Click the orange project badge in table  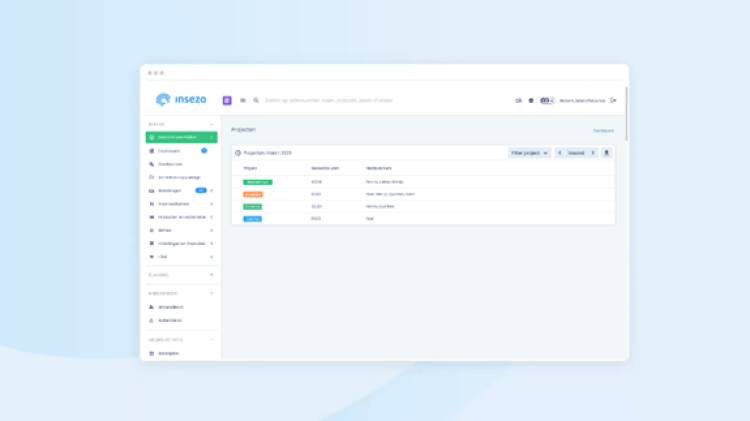[252, 194]
